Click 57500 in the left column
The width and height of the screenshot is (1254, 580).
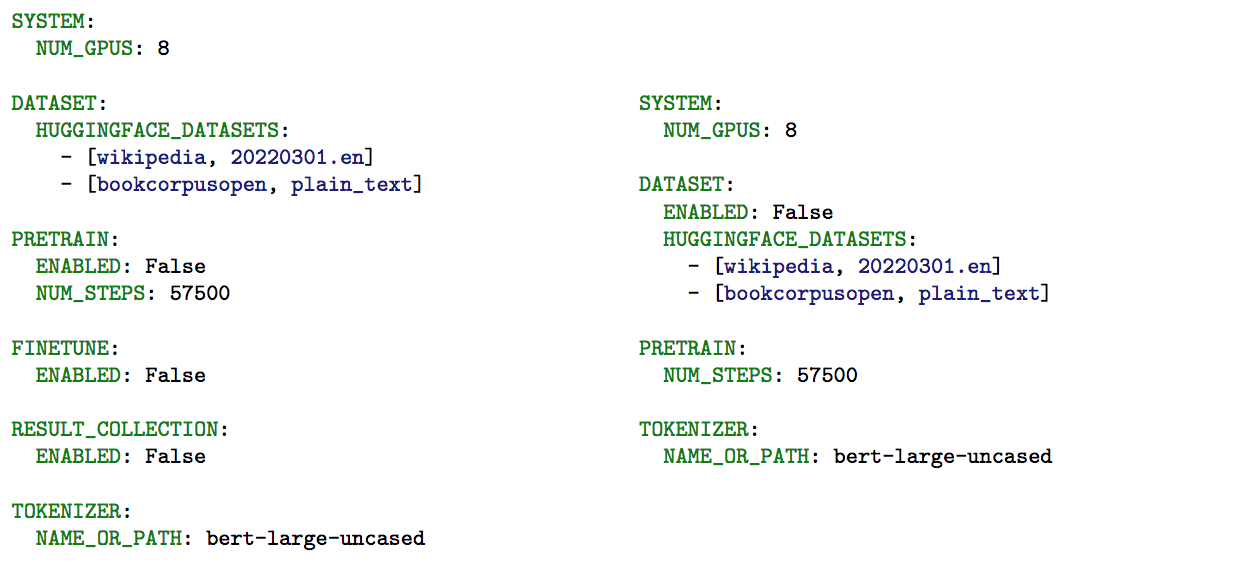point(199,294)
